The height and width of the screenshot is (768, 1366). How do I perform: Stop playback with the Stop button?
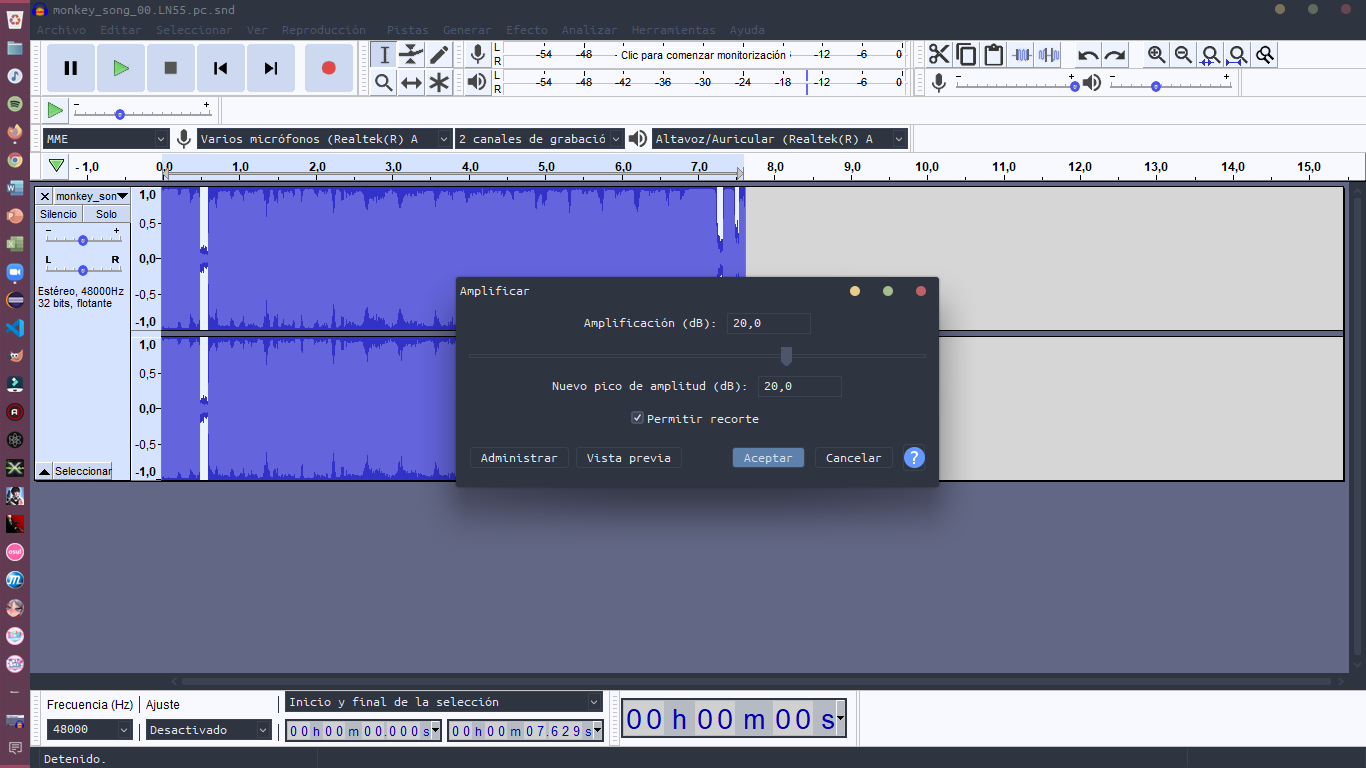[x=171, y=68]
